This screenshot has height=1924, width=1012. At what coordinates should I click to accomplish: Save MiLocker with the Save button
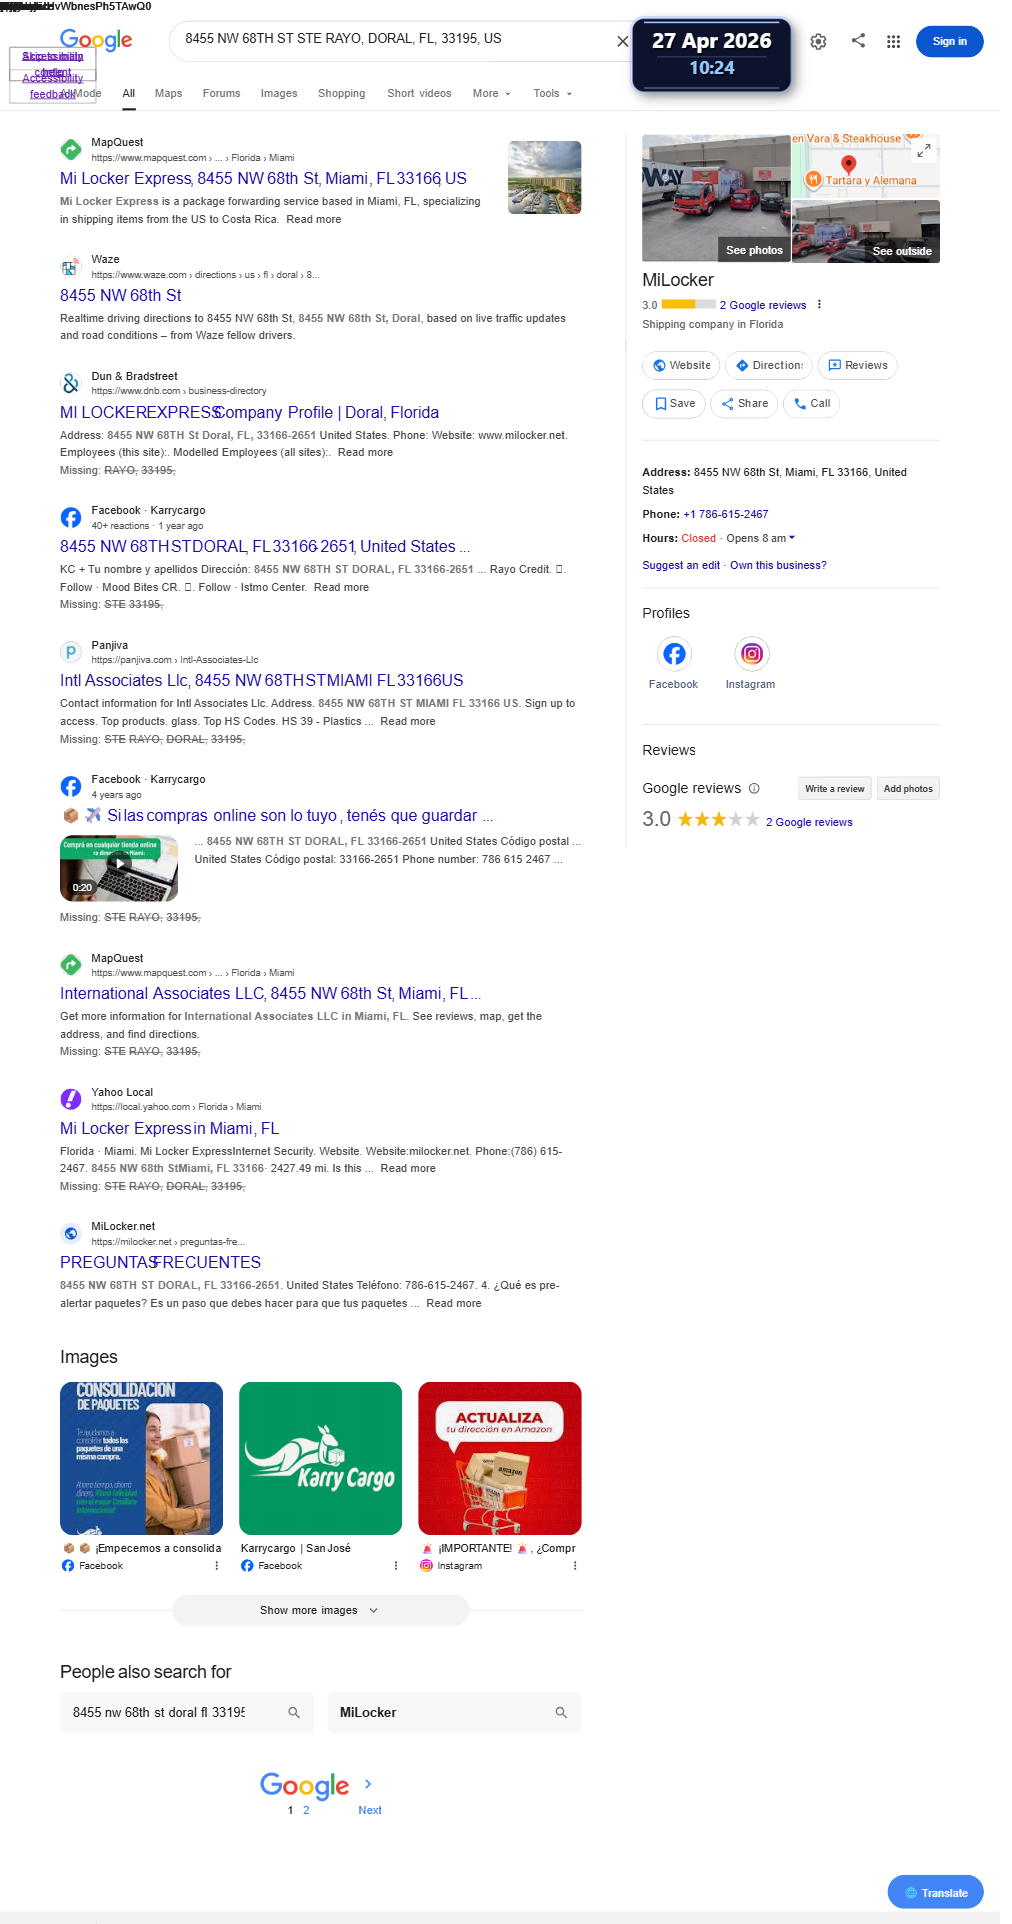pos(674,403)
